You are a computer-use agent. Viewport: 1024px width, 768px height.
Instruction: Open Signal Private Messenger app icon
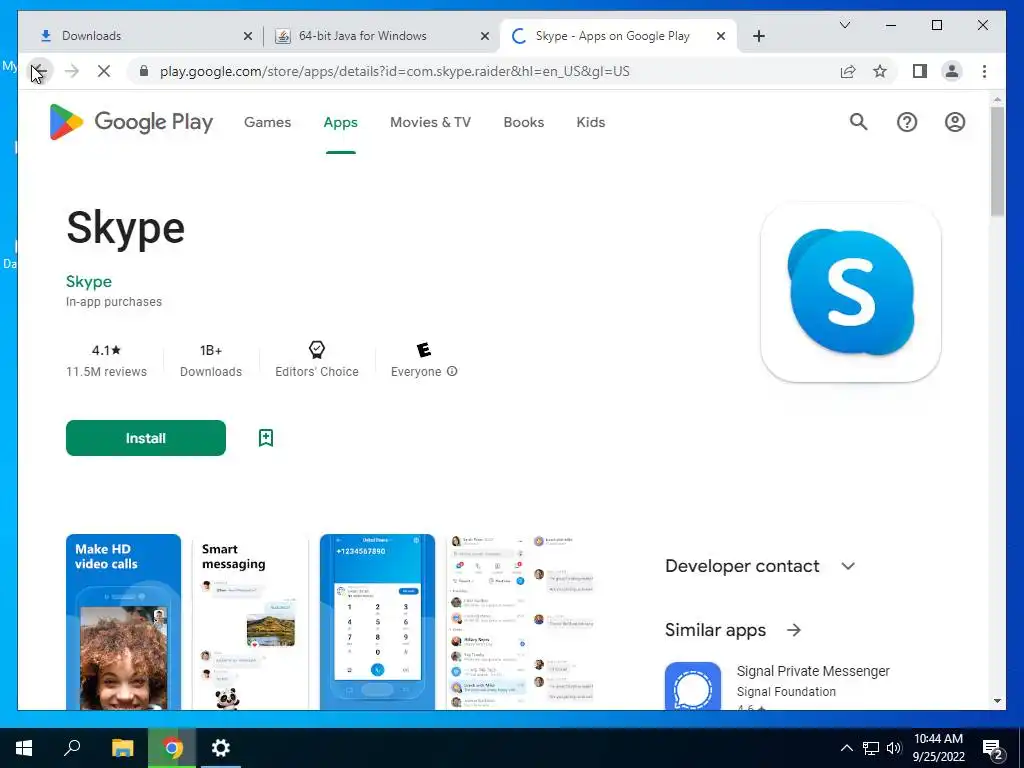point(693,686)
